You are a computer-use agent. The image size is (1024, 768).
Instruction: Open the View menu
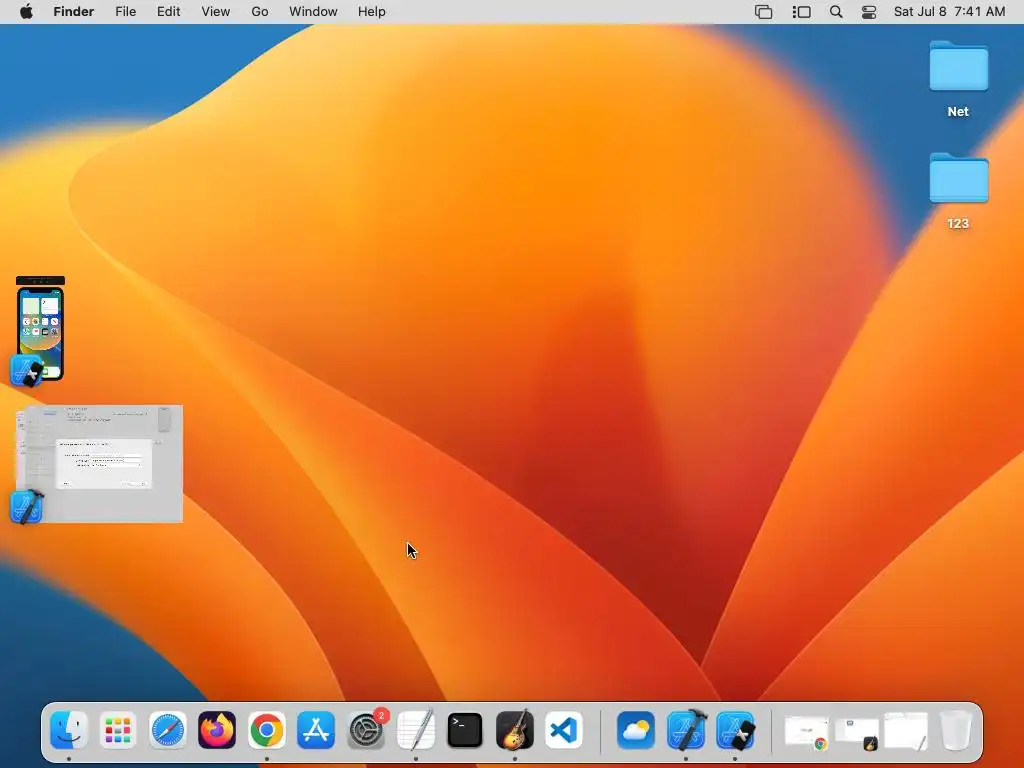[216, 12]
